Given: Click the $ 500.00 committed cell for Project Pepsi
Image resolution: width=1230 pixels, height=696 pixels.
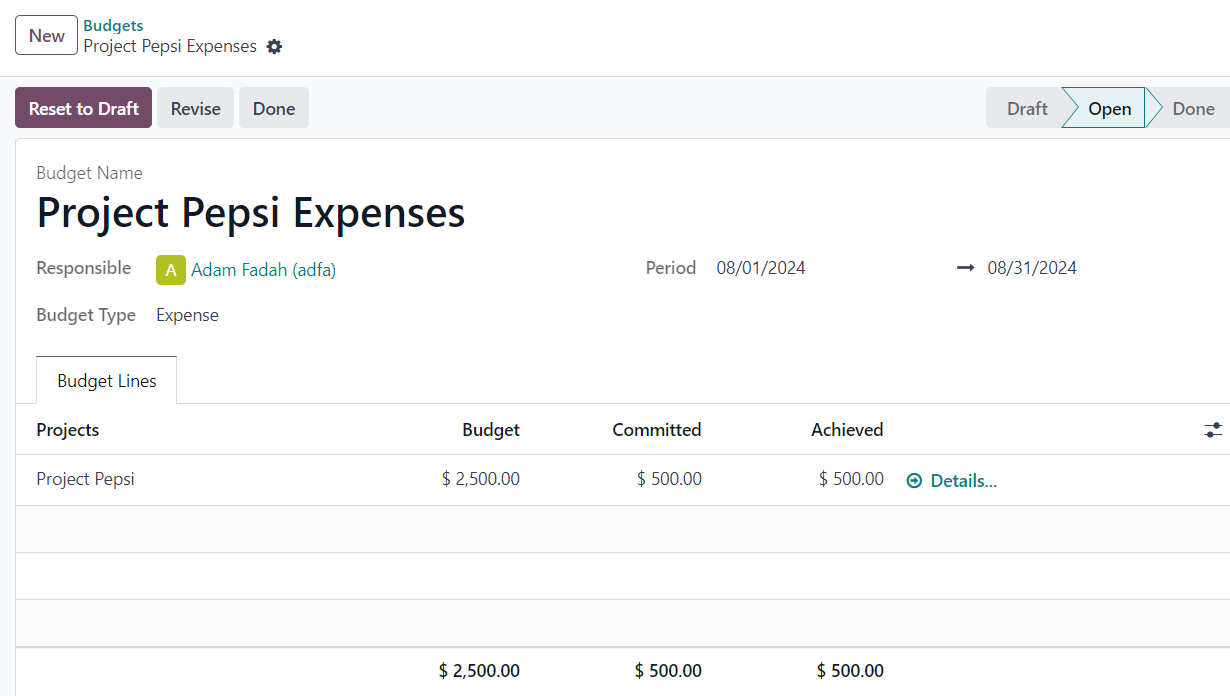Looking at the screenshot, I should click(669, 479).
